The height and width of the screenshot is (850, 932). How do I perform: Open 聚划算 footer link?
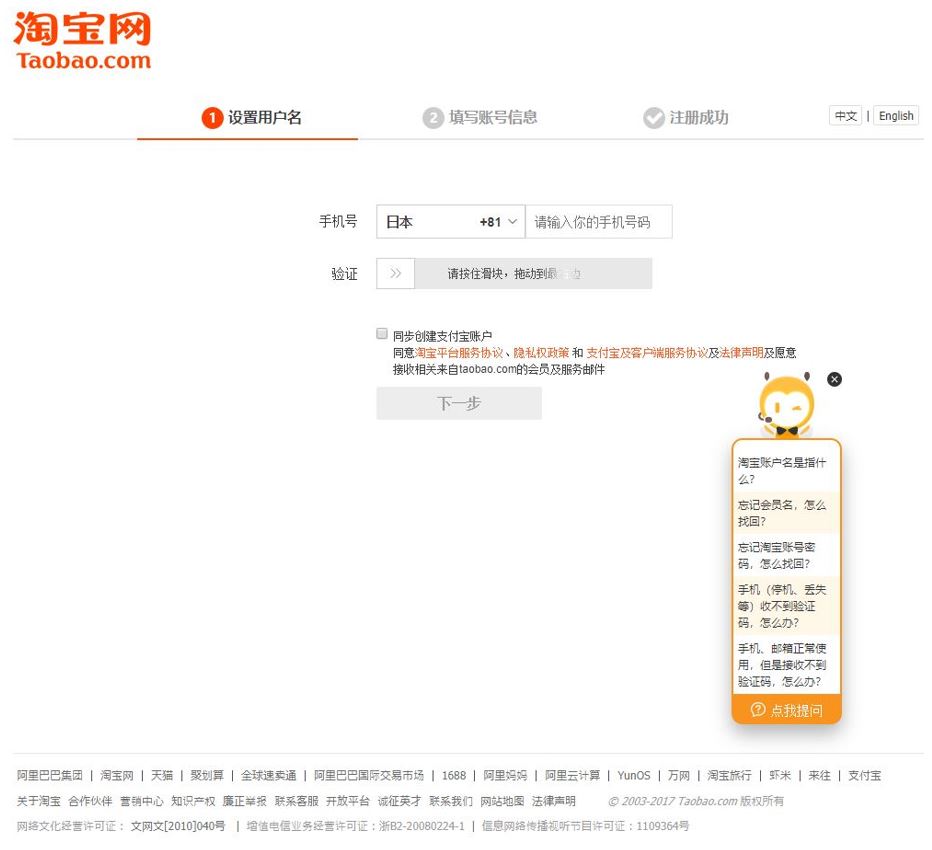pyautogui.click(x=207, y=775)
